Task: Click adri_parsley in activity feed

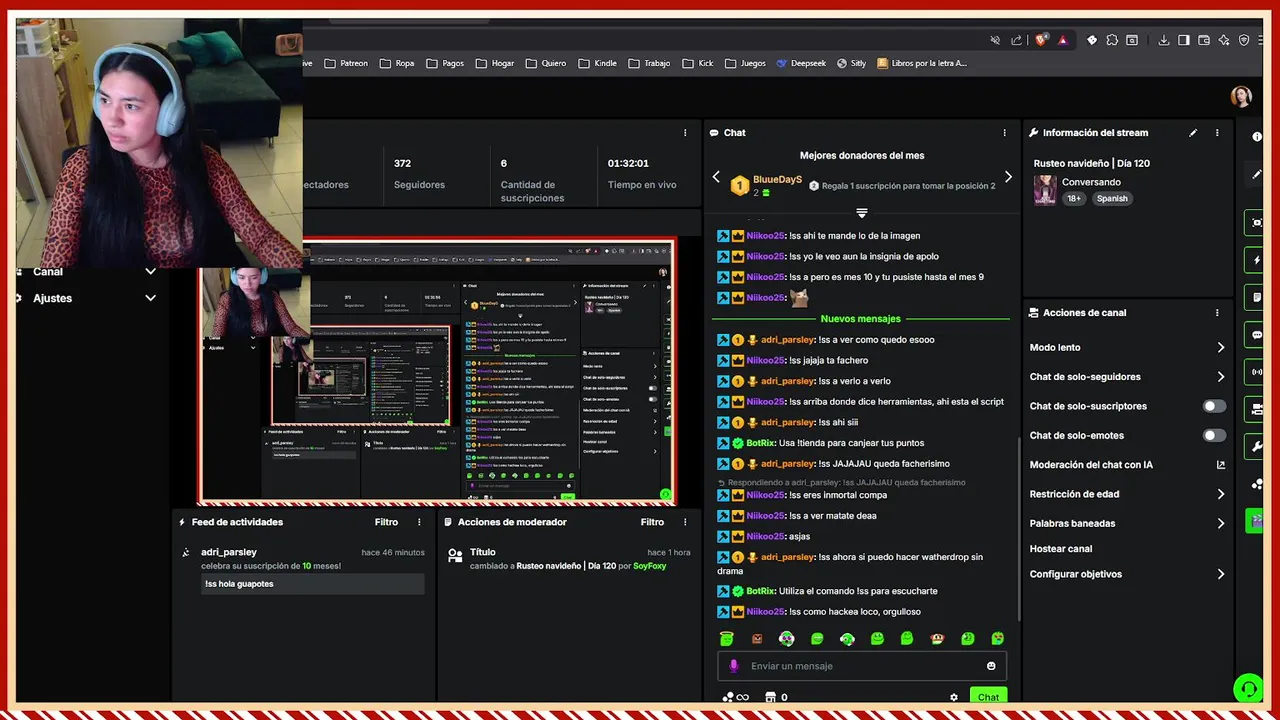Action: (x=228, y=552)
